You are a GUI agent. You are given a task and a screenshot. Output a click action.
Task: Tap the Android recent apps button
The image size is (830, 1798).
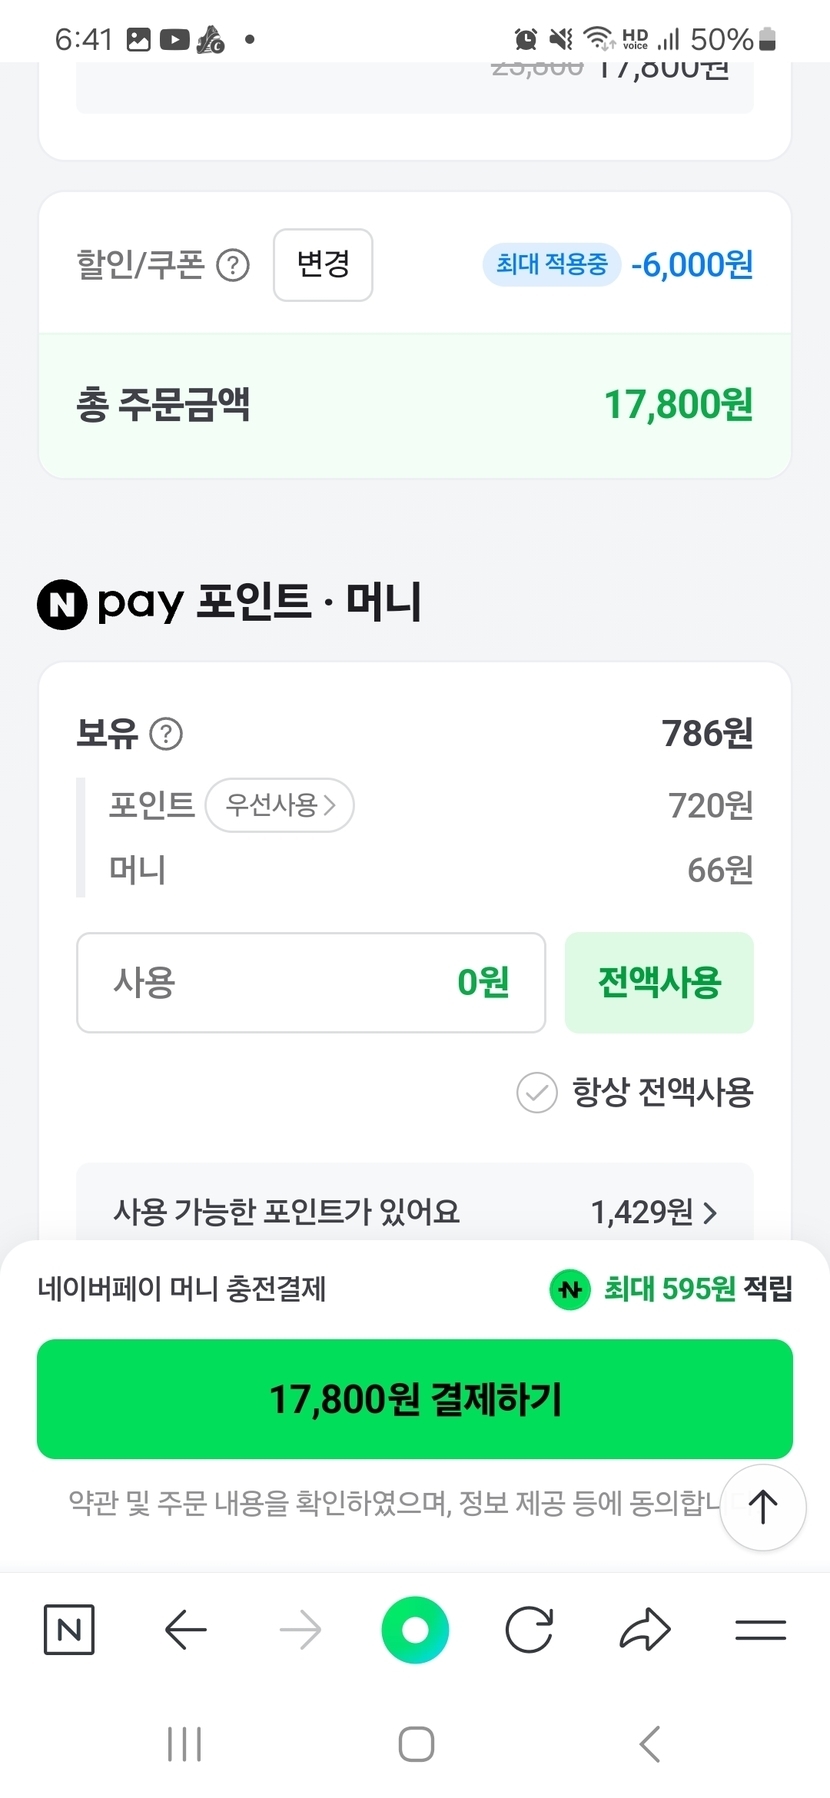[185, 1744]
